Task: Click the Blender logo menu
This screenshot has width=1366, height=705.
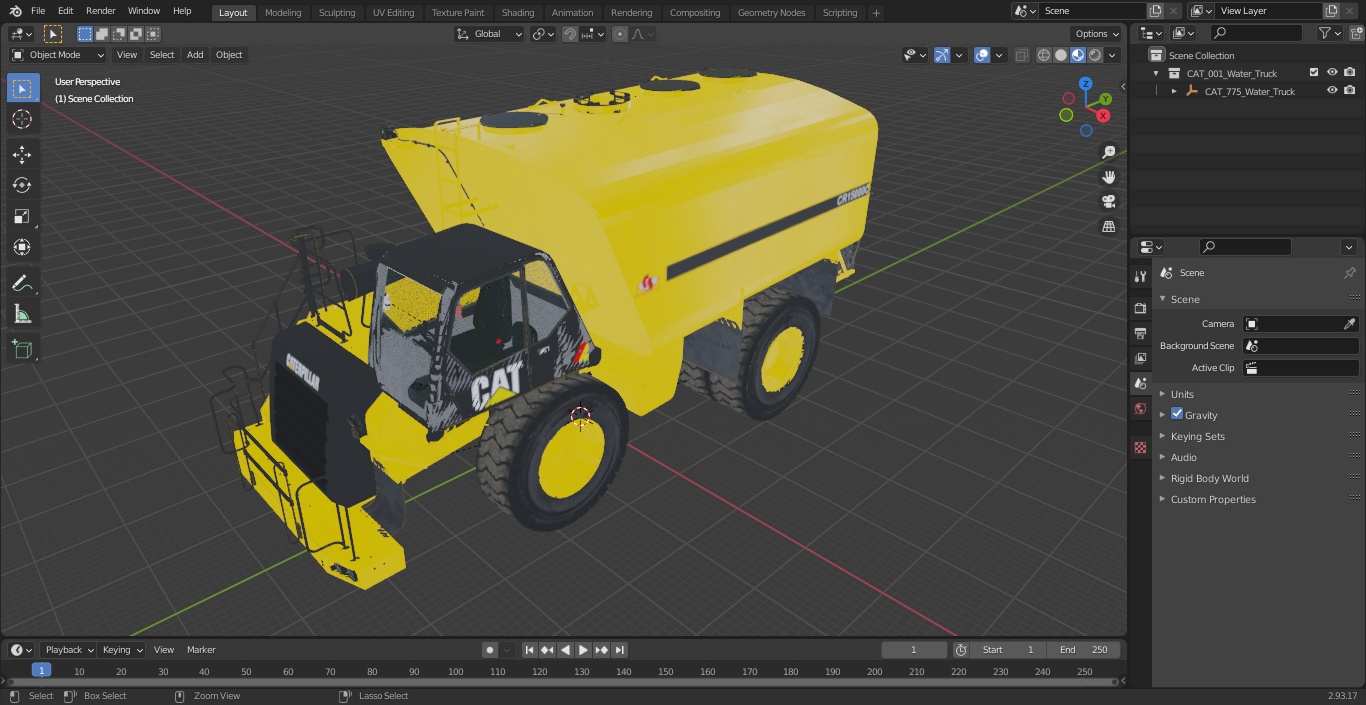Action: 15,11
